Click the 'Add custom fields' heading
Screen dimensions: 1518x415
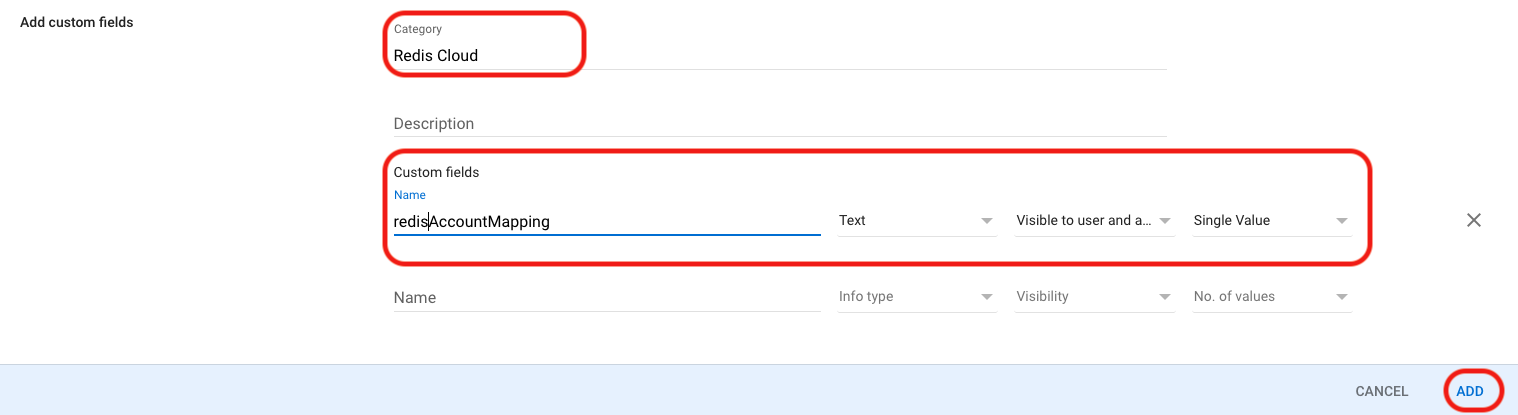pos(77,22)
